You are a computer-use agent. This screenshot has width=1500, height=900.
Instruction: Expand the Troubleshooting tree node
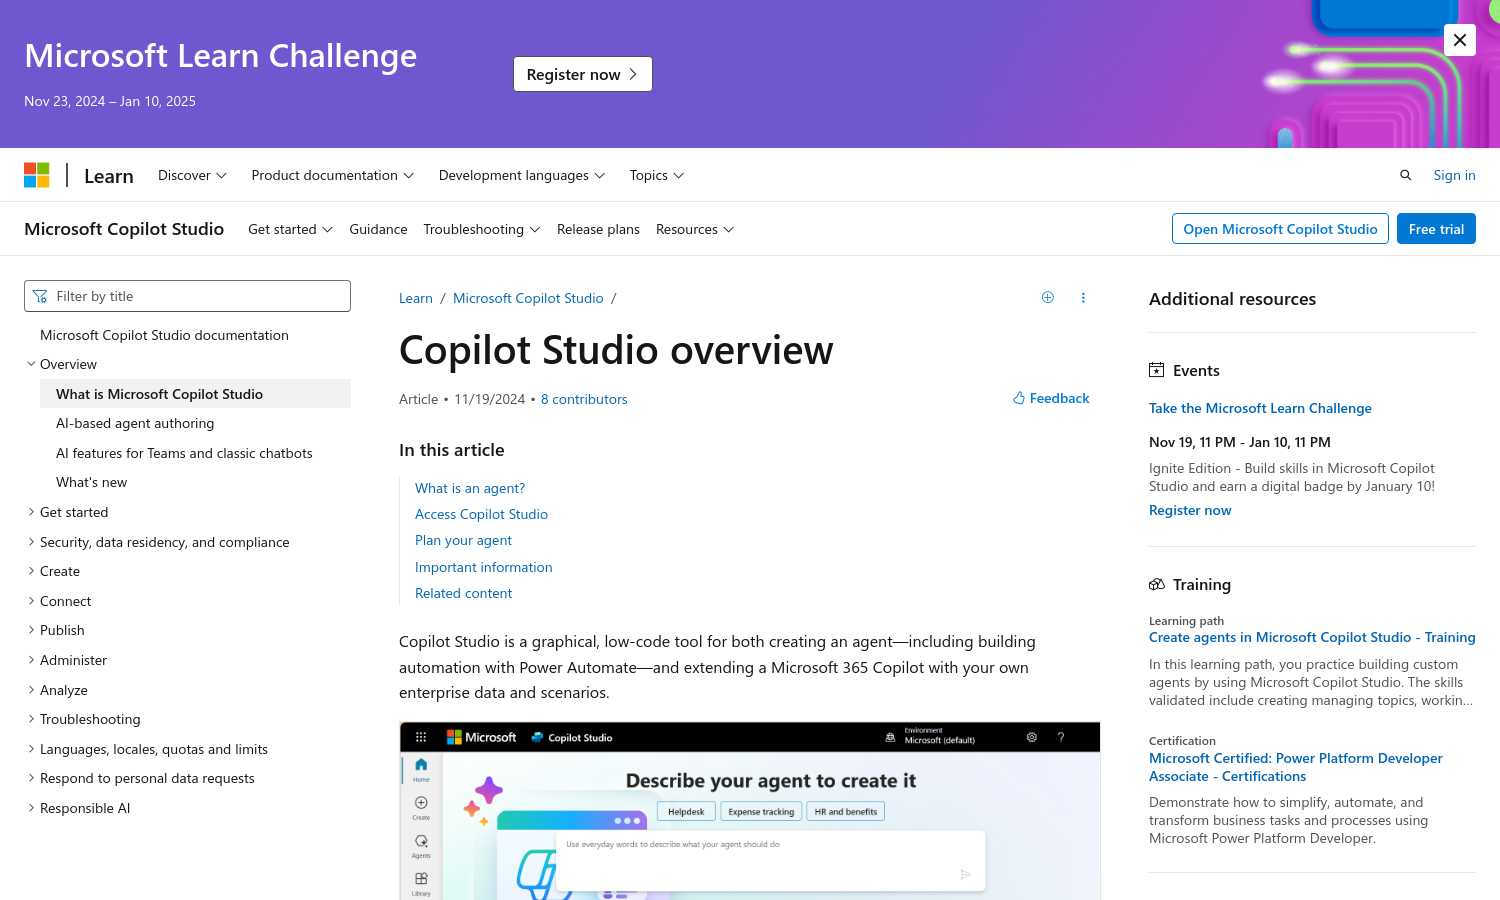(x=31, y=719)
